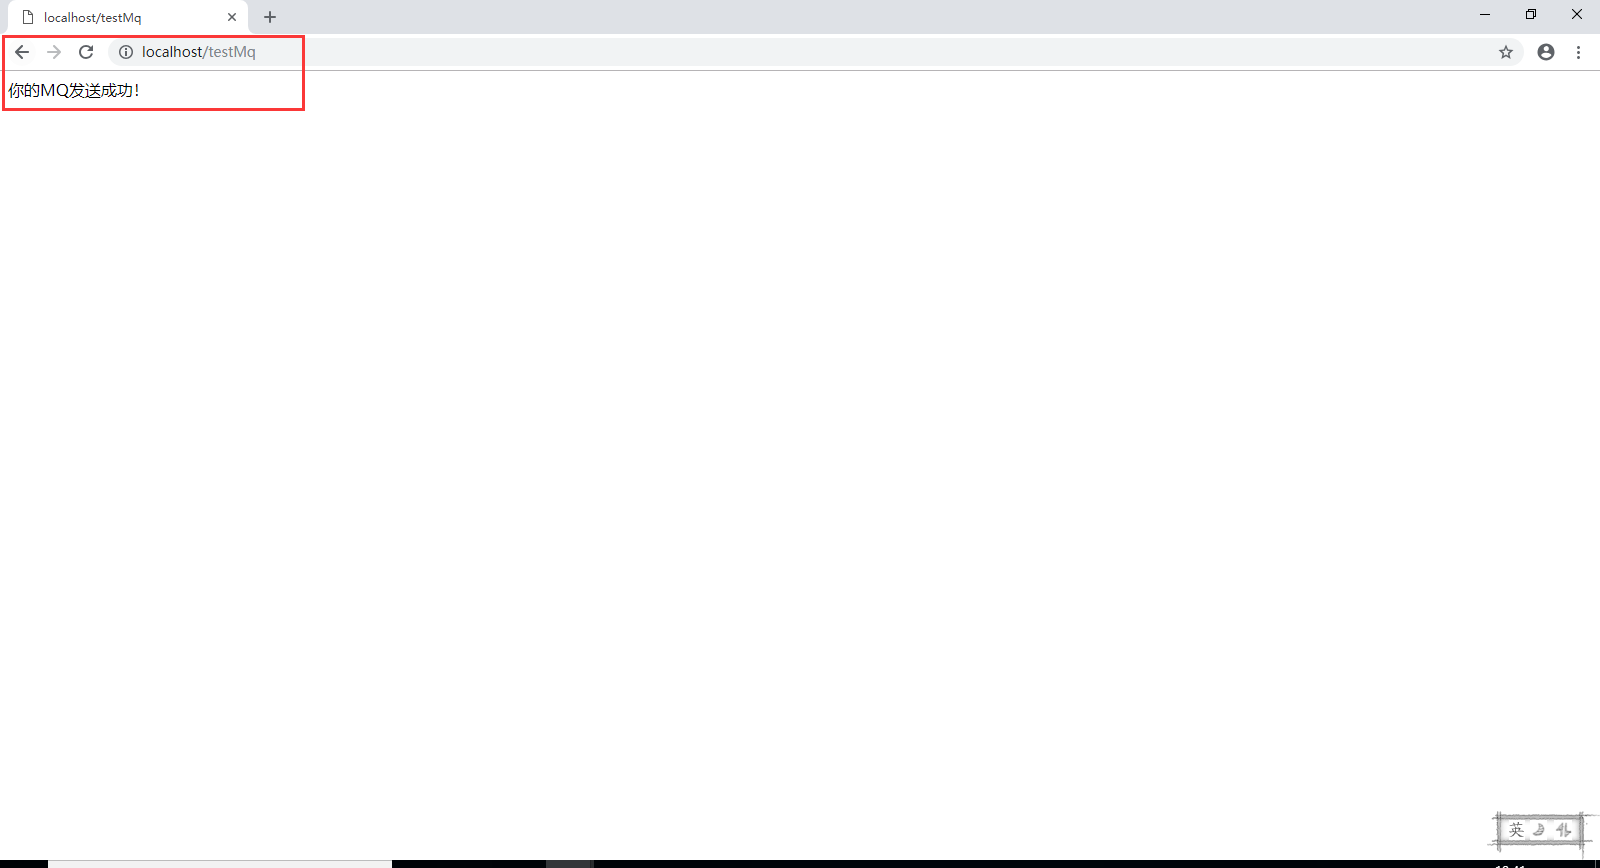
Task: Click the page favicon on the tab
Action: coord(28,17)
